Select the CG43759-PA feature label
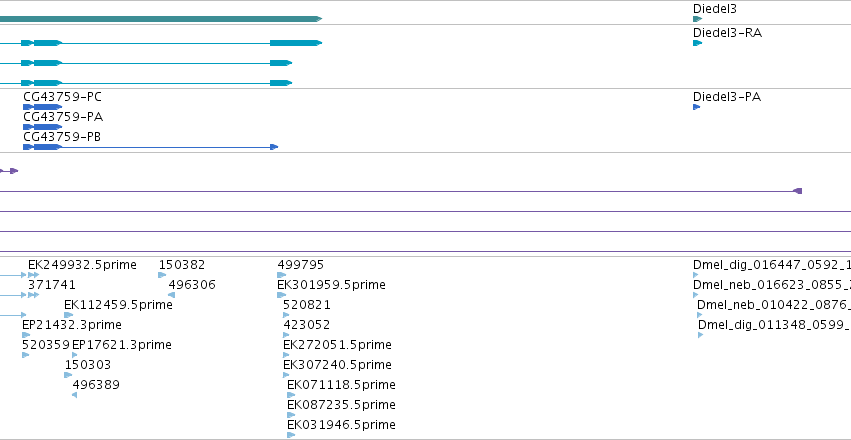The image size is (851, 440). click(x=62, y=117)
